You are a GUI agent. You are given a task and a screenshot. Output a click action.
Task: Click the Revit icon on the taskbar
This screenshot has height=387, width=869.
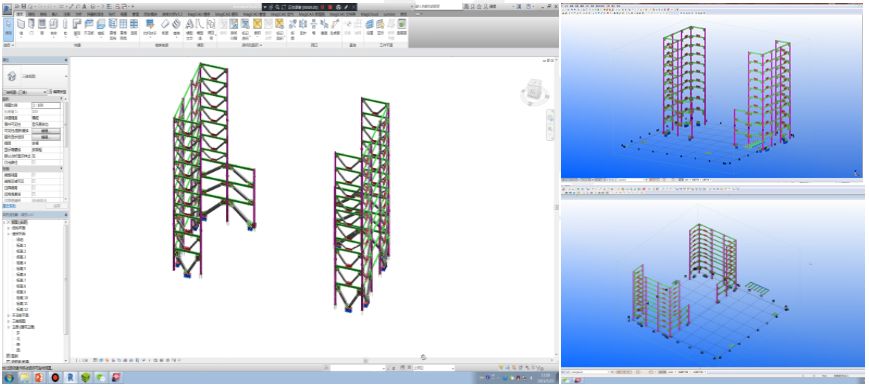coord(71,378)
